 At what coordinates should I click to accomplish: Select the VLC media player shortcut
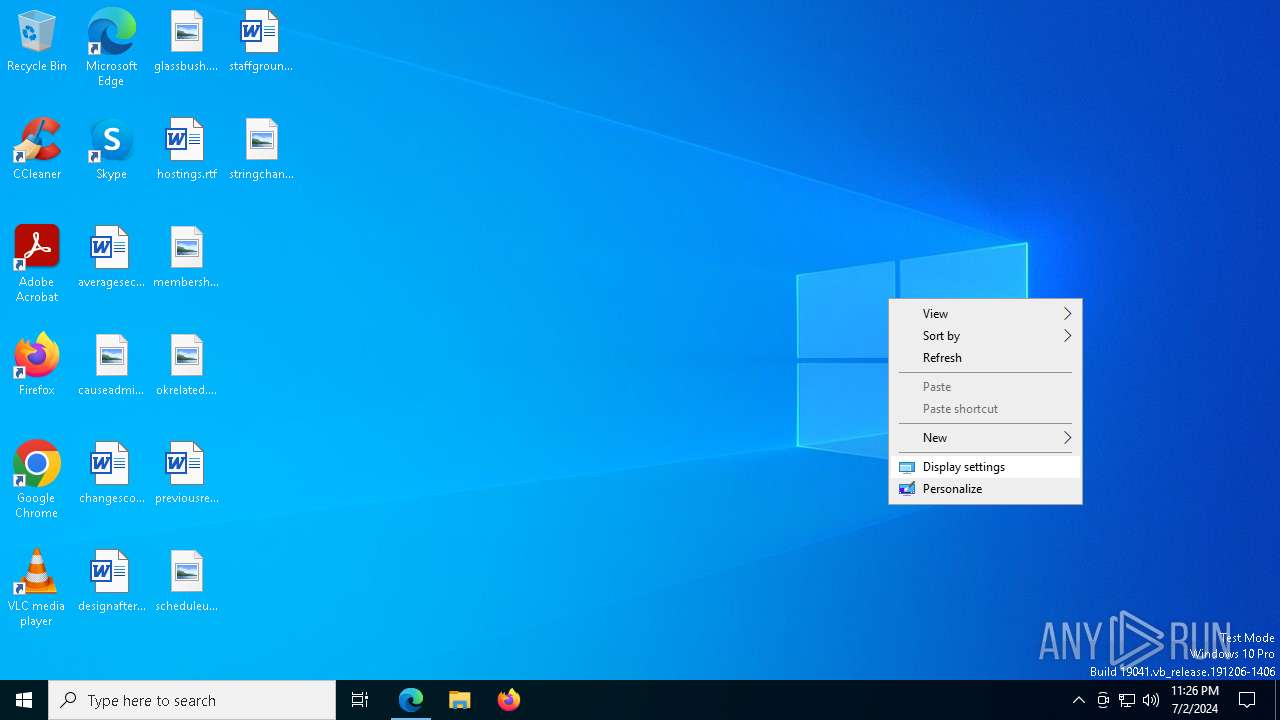coord(37,588)
